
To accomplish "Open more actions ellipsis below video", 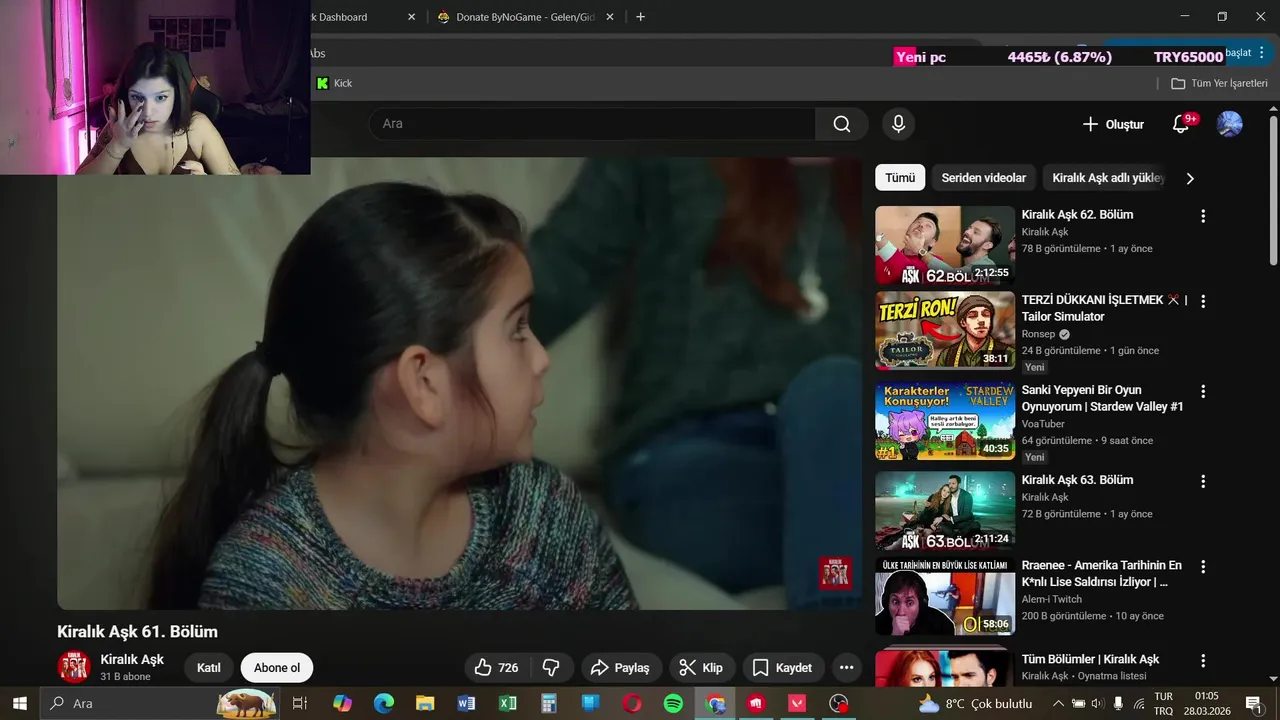I will tap(846, 668).
